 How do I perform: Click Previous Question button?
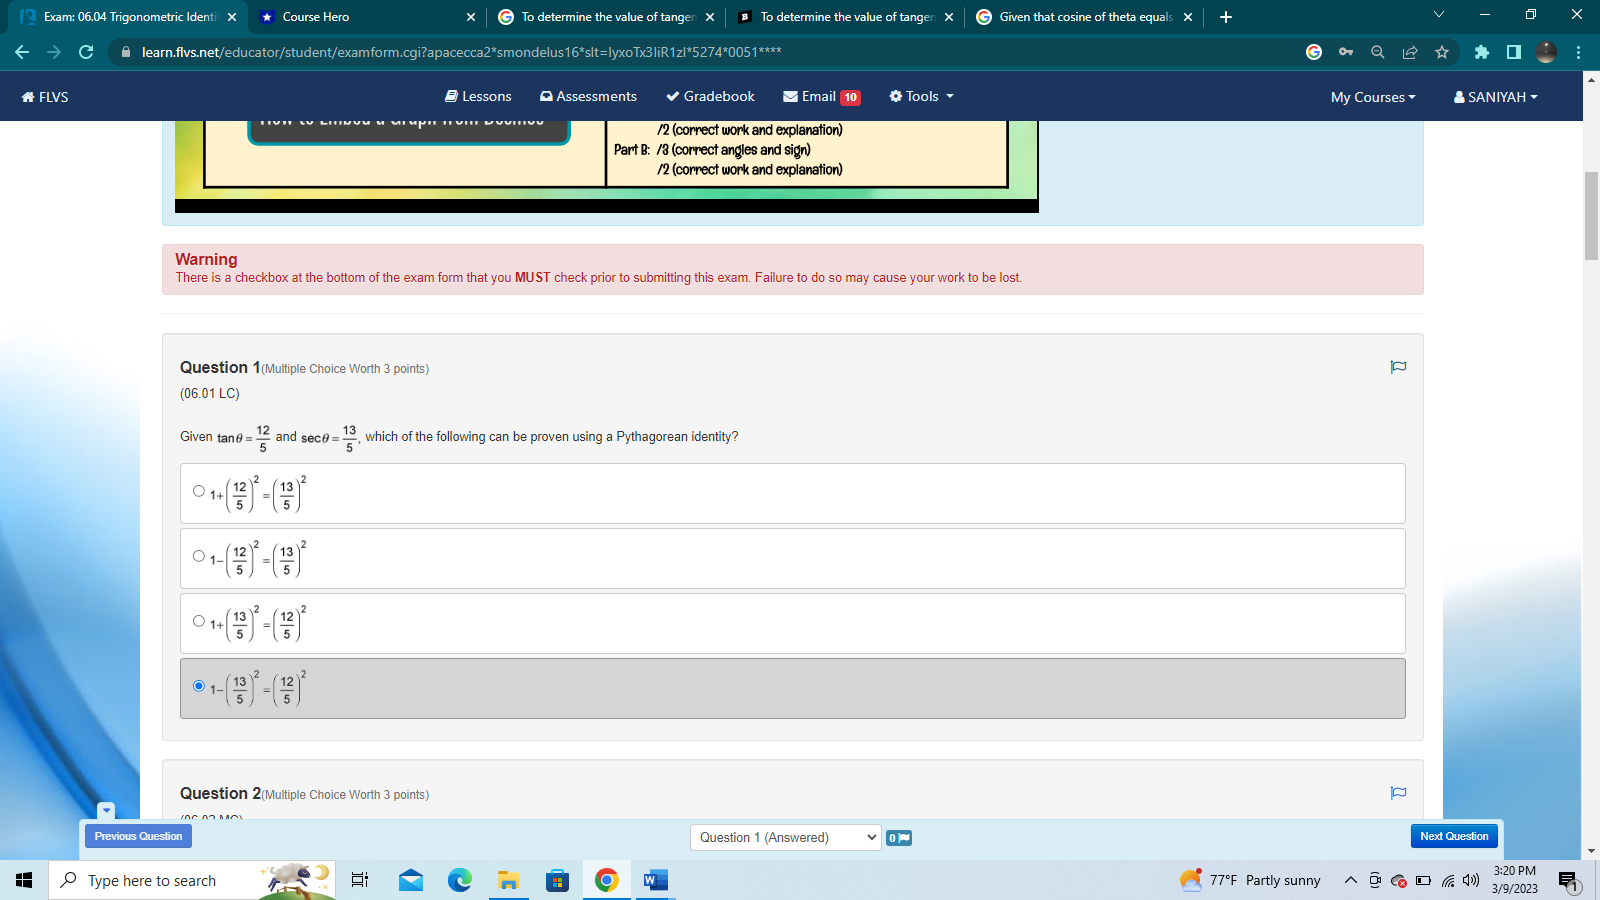(138, 836)
